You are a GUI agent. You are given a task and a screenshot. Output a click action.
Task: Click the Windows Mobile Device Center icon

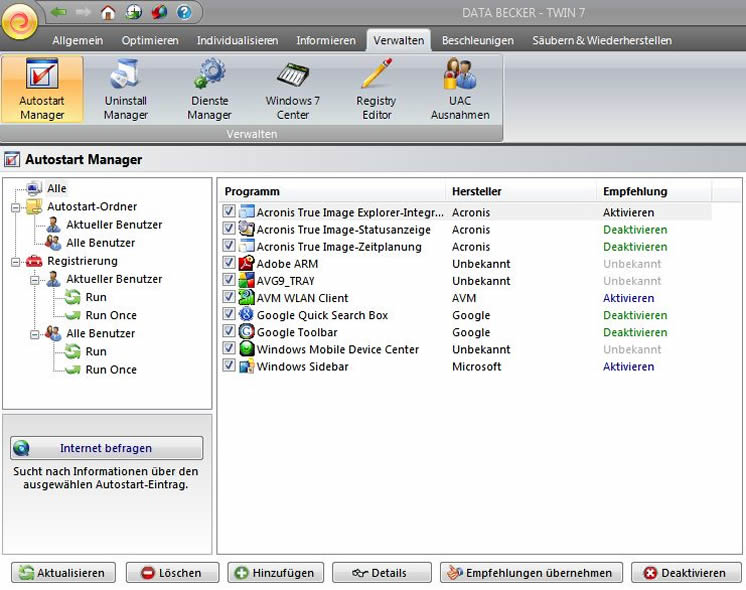(246, 349)
